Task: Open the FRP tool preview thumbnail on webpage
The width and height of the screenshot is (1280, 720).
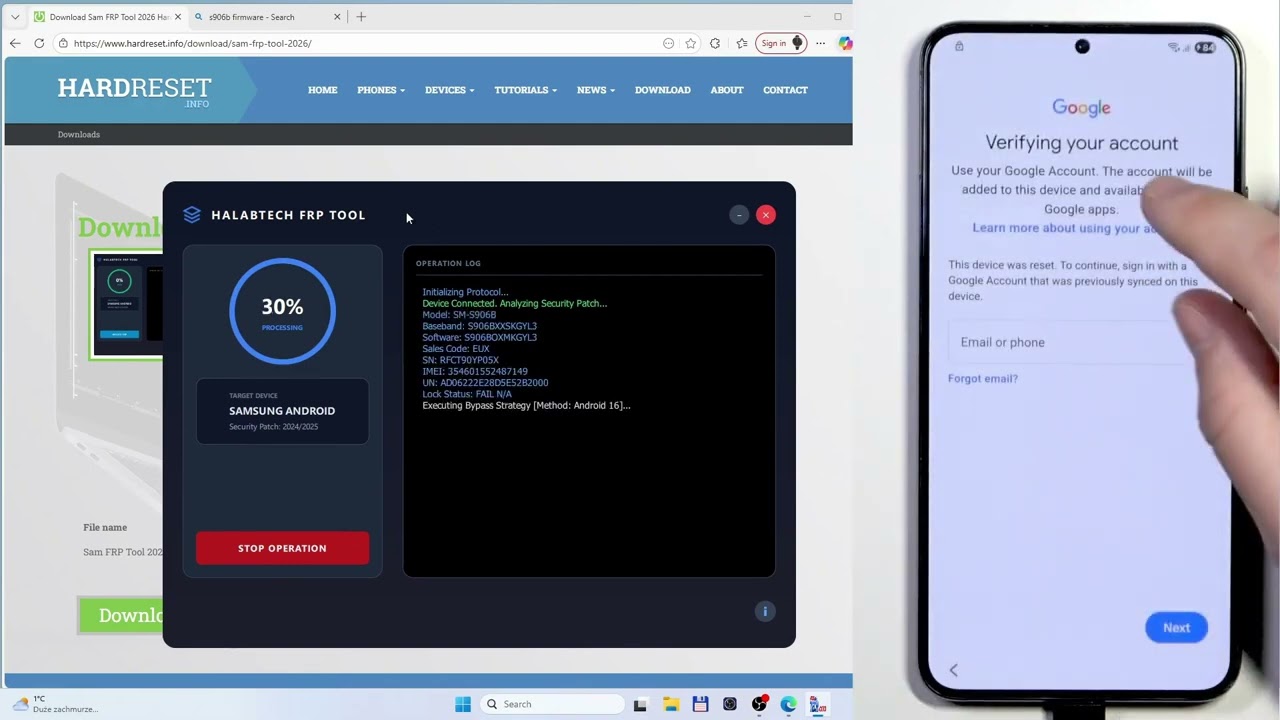Action: coord(127,305)
